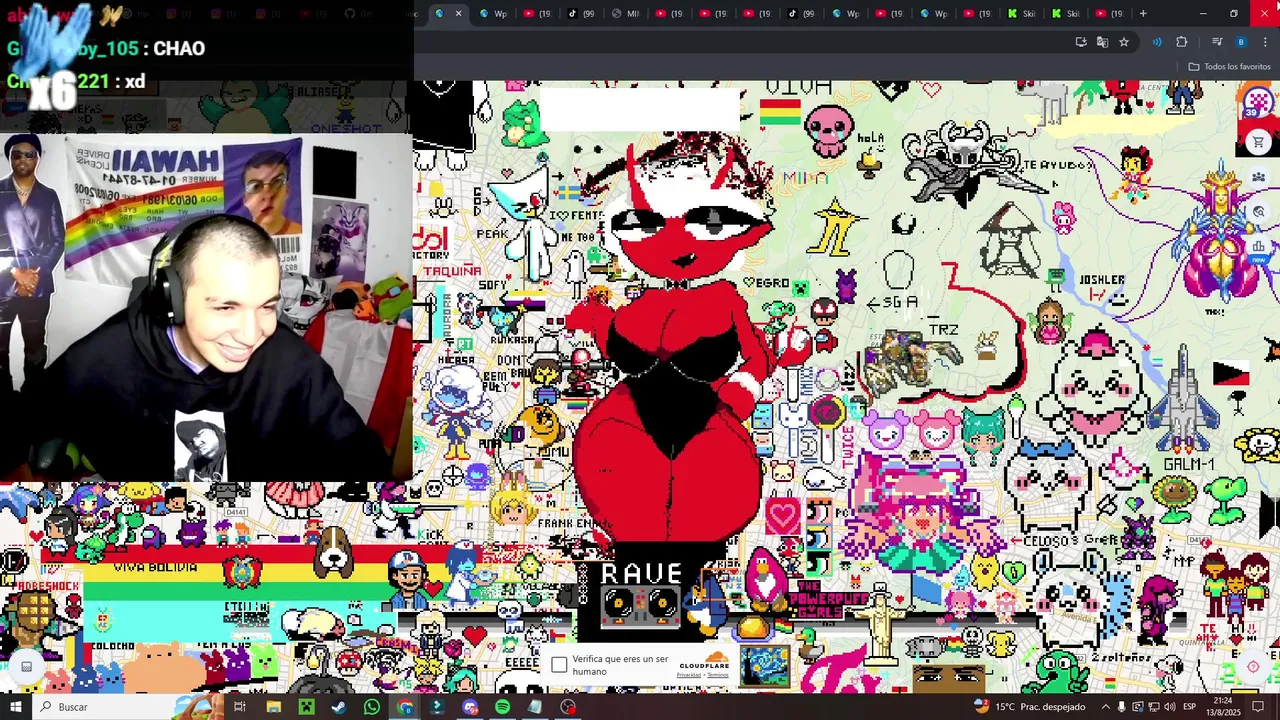The width and height of the screenshot is (1280, 720).
Task: Open the Windows Start menu
Action: [15, 707]
